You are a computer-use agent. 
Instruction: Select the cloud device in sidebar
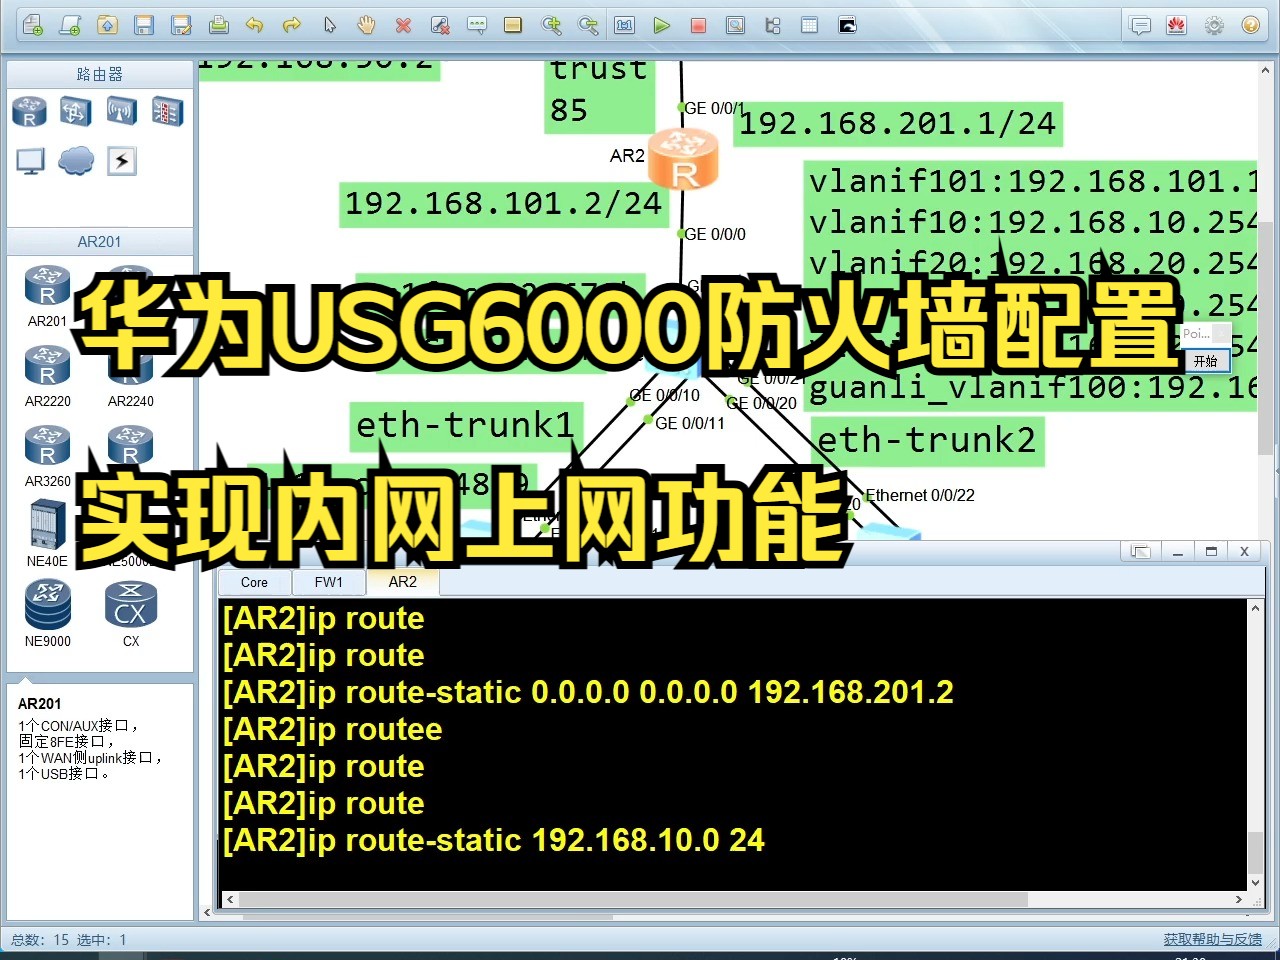click(x=76, y=160)
